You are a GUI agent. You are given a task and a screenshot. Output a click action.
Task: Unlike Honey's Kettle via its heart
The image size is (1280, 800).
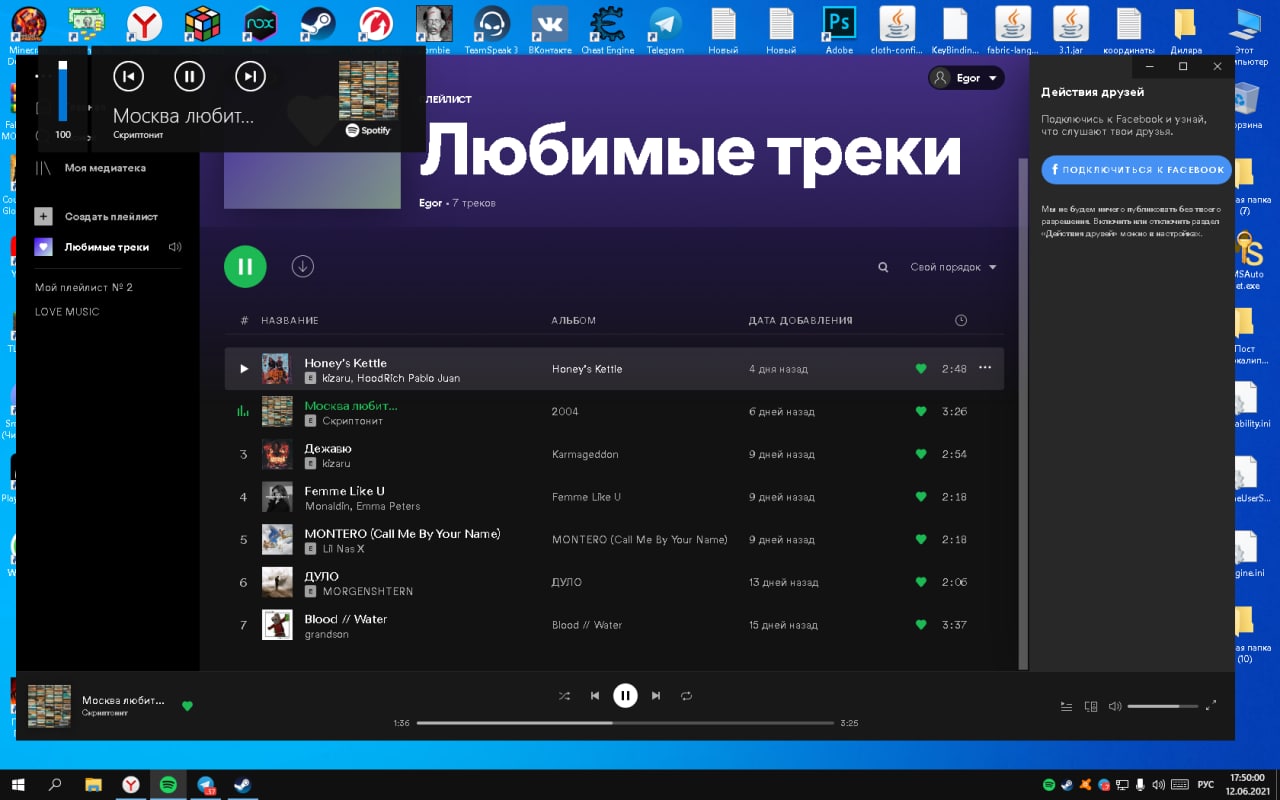click(921, 369)
